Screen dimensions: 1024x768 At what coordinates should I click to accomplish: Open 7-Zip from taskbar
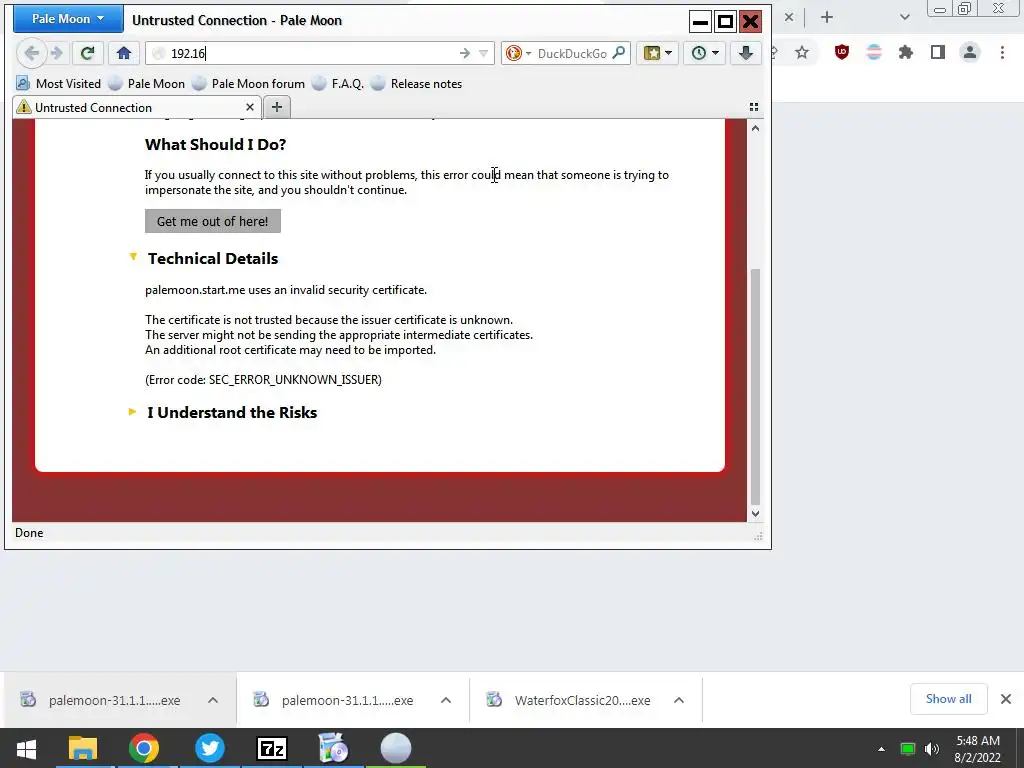(x=272, y=748)
